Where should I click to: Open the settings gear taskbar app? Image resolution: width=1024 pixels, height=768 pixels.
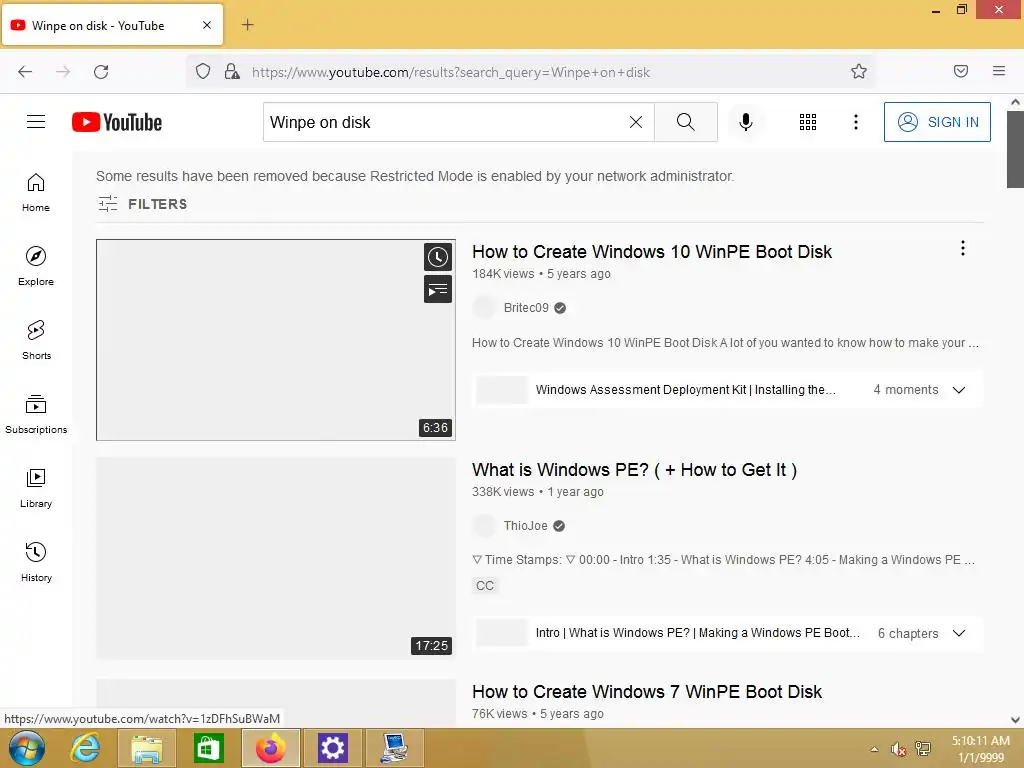click(x=332, y=748)
